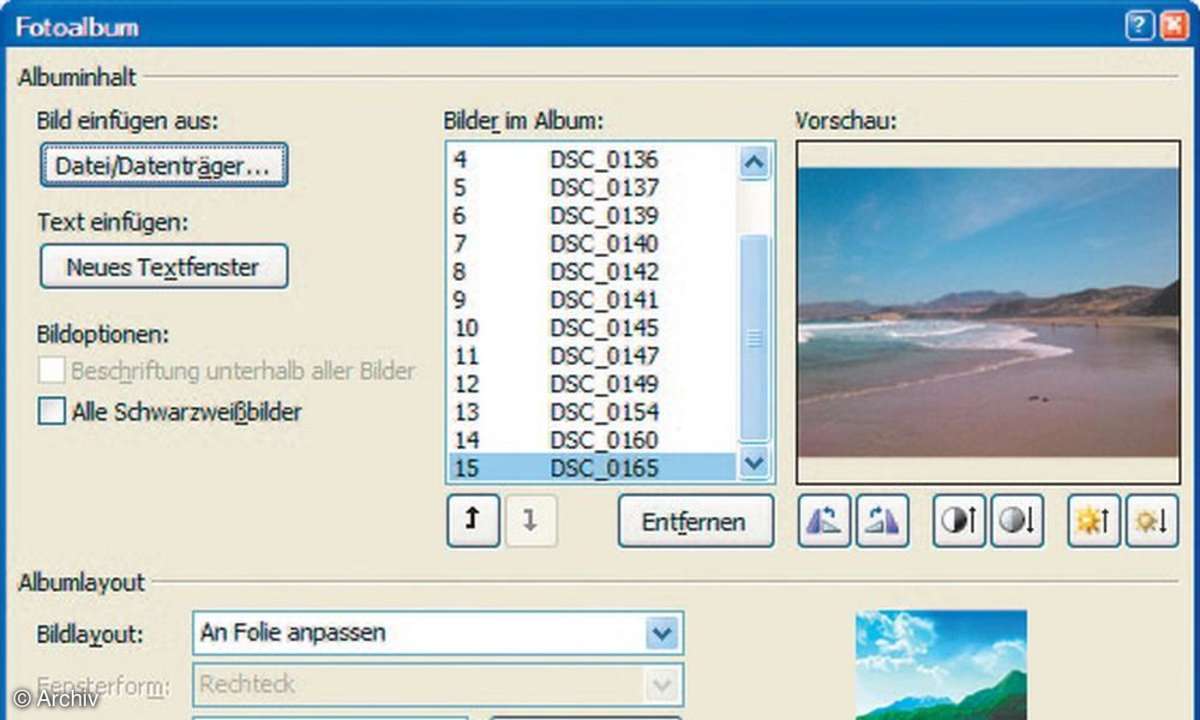This screenshot has height=720, width=1200.
Task: Select DSC_0160 in the album list
Action: (x=593, y=439)
